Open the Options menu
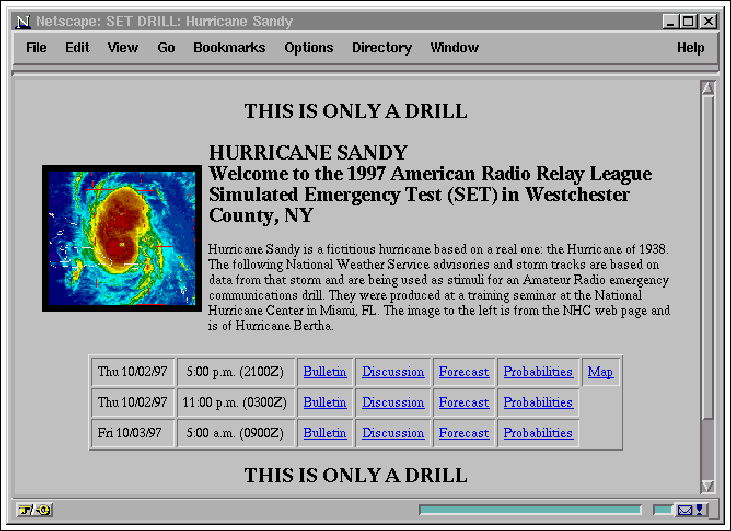This screenshot has height=531, width=731. click(309, 48)
